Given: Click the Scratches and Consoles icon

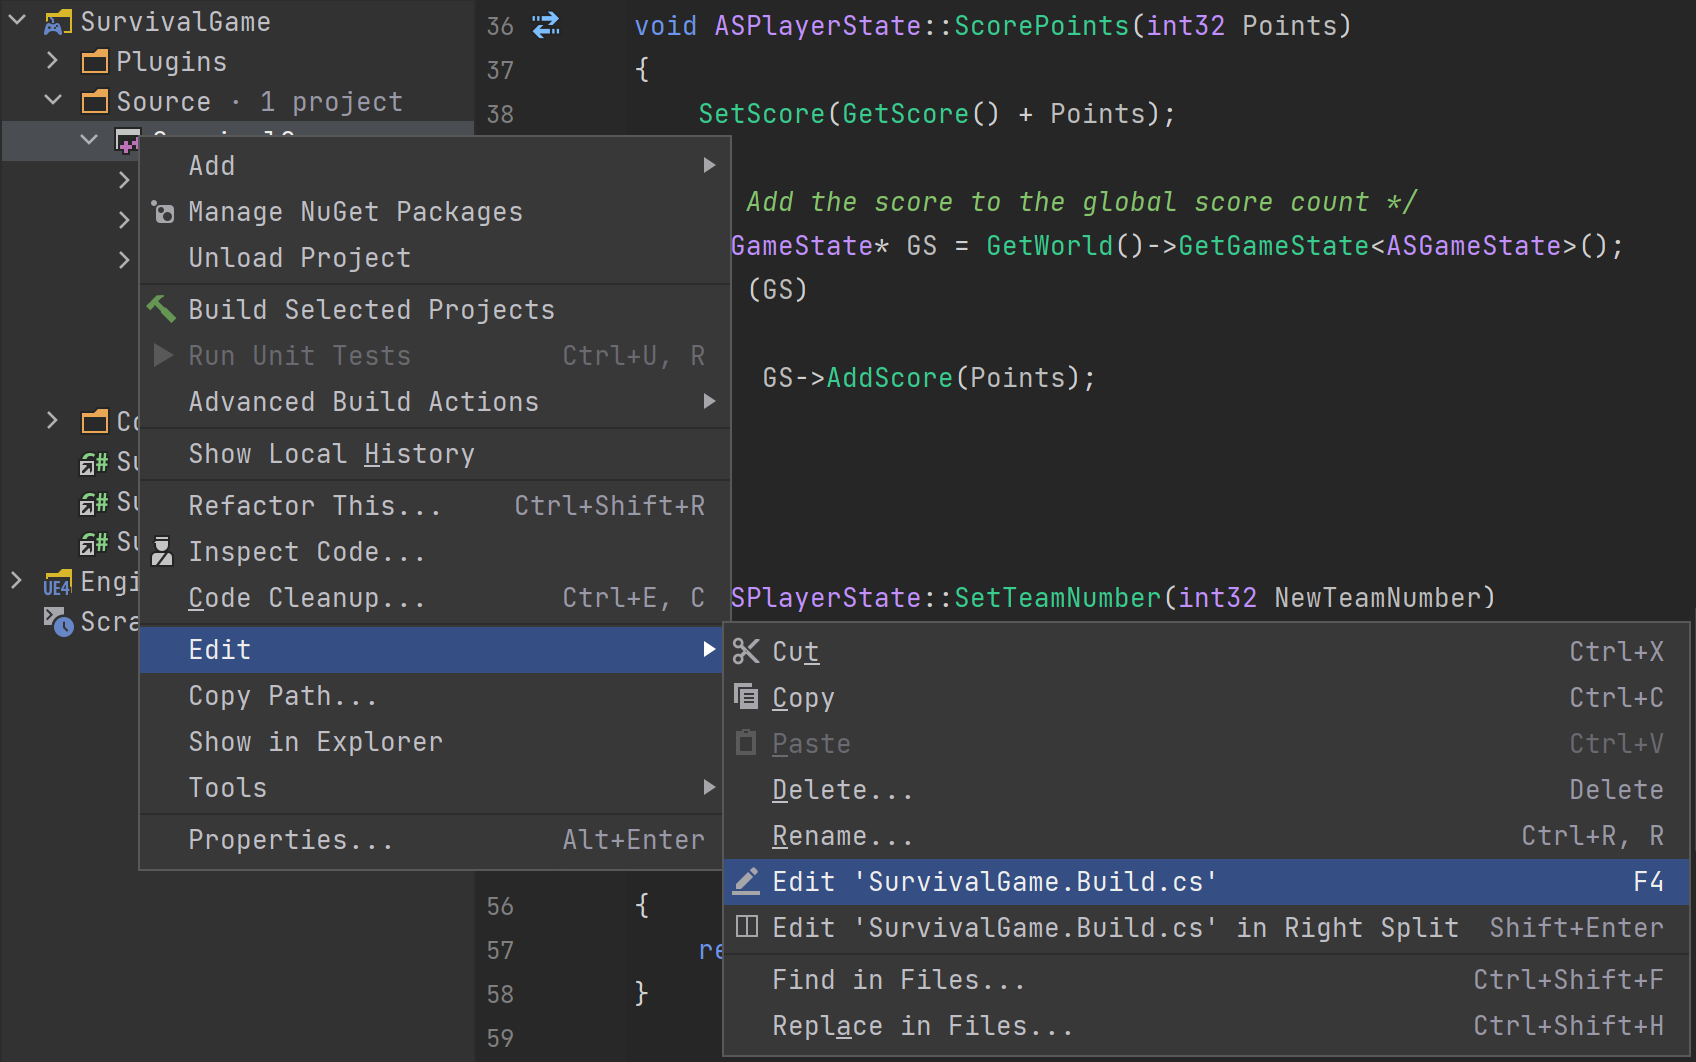Looking at the screenshot, I should 58,621.
